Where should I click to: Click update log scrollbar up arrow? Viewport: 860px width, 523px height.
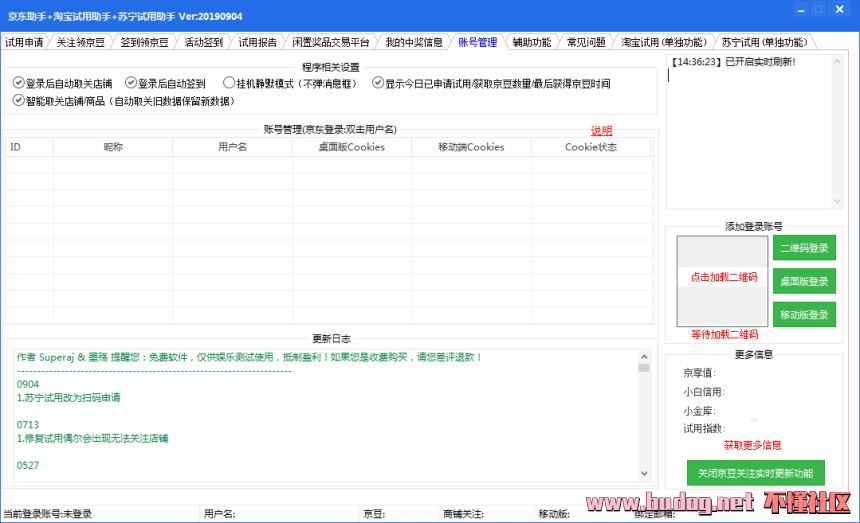644,356
